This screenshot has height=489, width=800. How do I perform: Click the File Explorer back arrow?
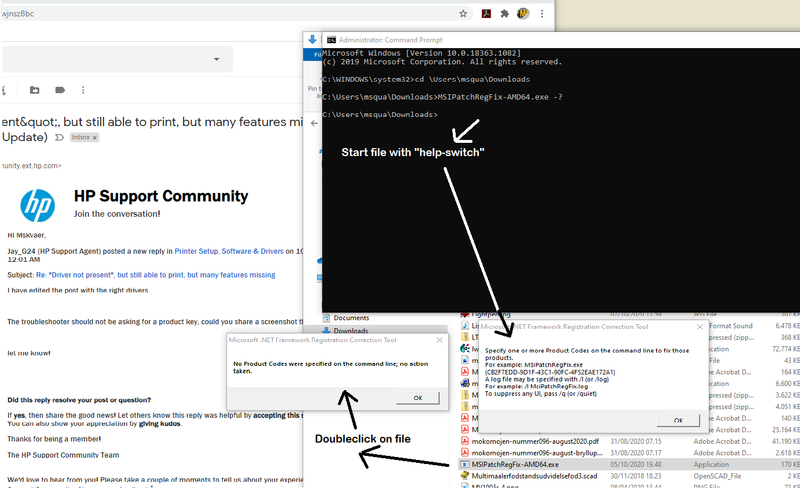point(315,121)
